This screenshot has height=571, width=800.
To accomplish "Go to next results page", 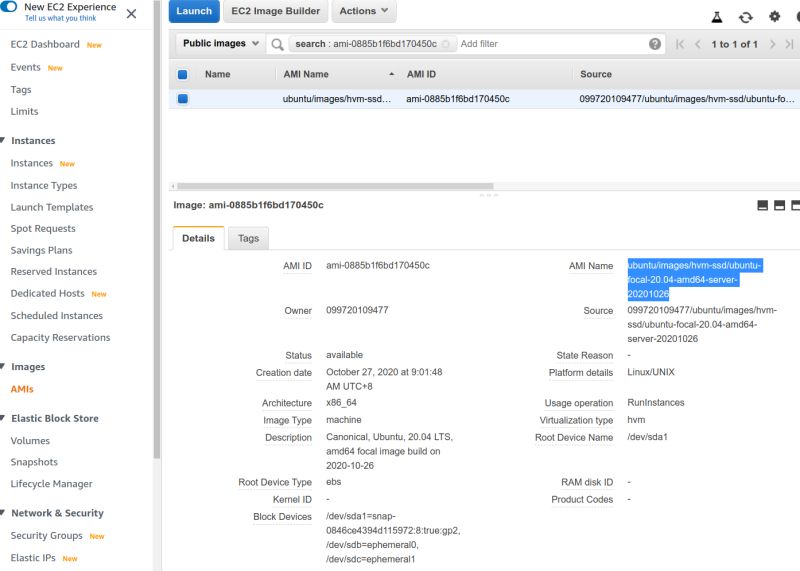I will tap(772, 44).
